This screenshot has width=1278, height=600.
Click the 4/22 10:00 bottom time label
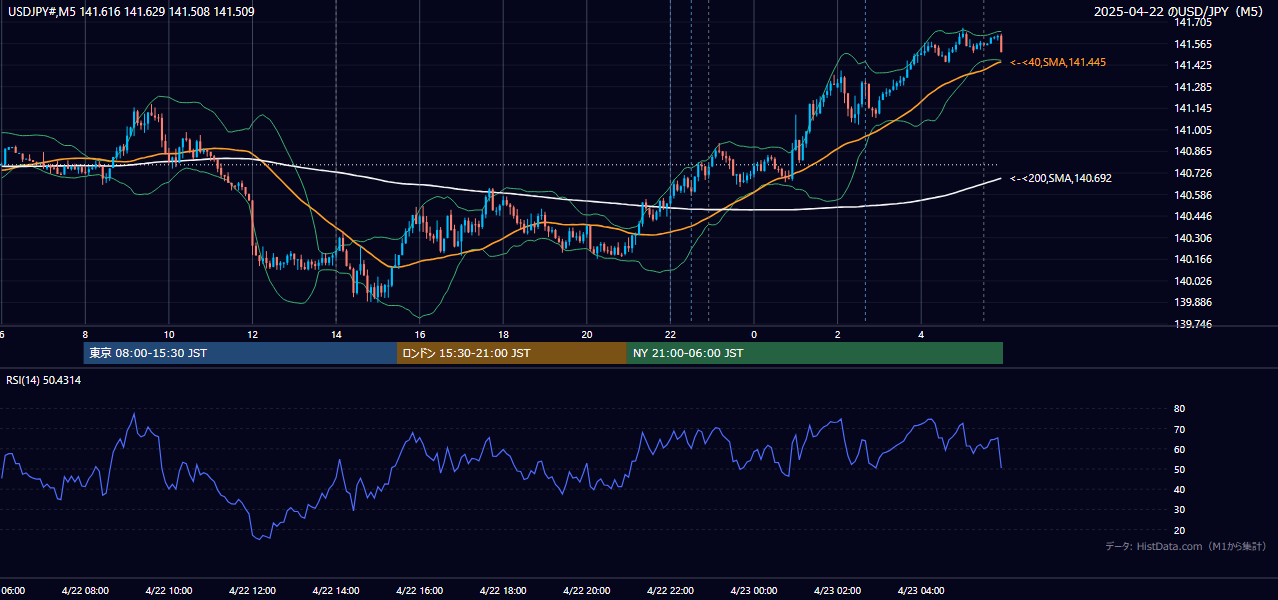(168, 591)
